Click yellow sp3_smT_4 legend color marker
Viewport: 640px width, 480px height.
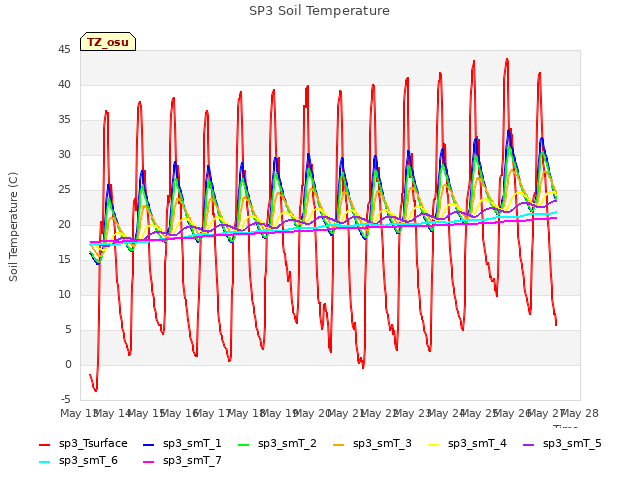pyautogui.click(x=434, y=444)
